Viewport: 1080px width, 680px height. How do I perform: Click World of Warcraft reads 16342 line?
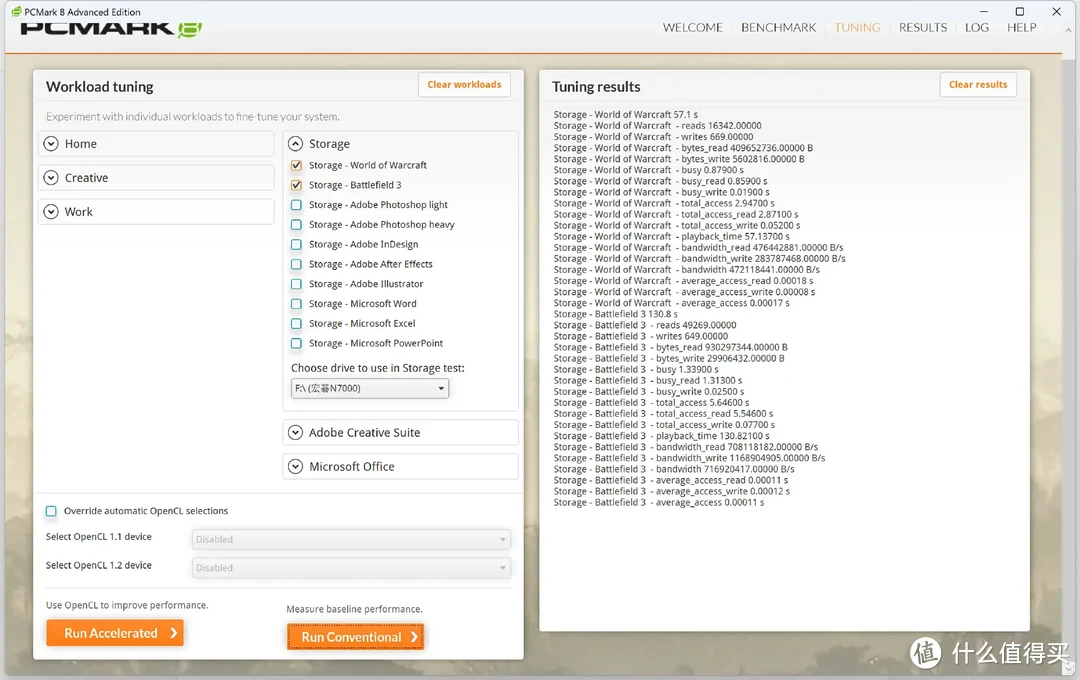(x=658, y=125)
